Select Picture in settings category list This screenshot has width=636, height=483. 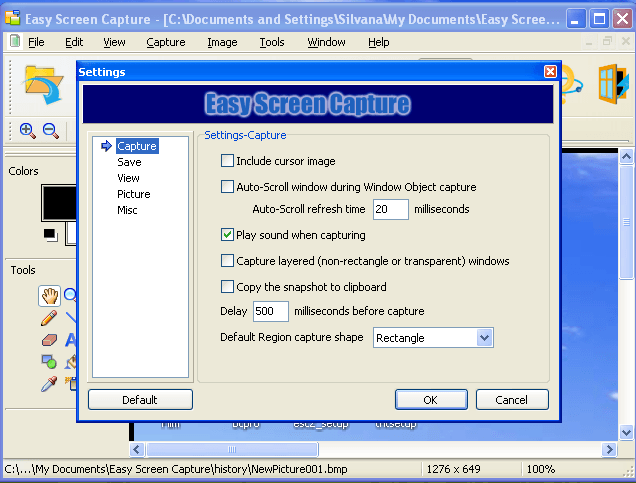[x=133, y=194]
